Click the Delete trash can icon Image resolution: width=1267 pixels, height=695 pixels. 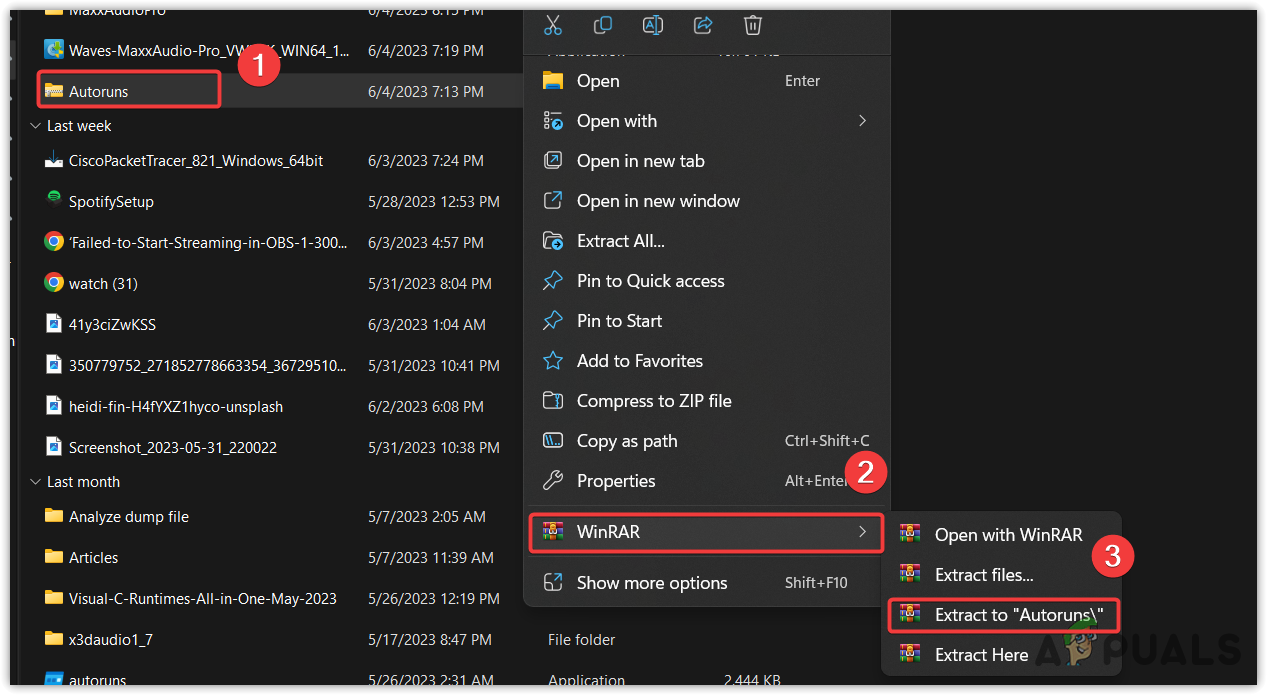tap(753, 25)
